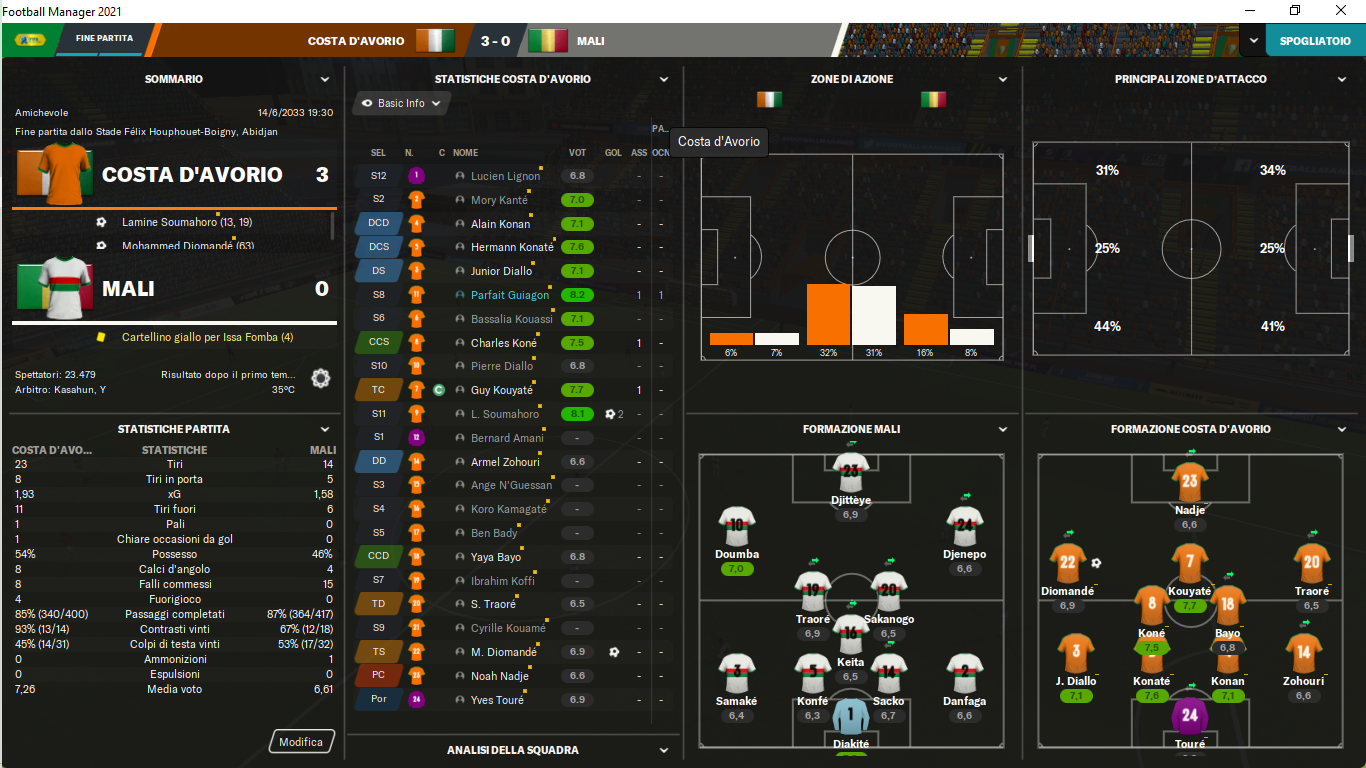Image resolution: width=1366 pixels, height=768 pixels.
Task: Click the captain badge beside Guy Kouyaté
Action: pos(439,390)
